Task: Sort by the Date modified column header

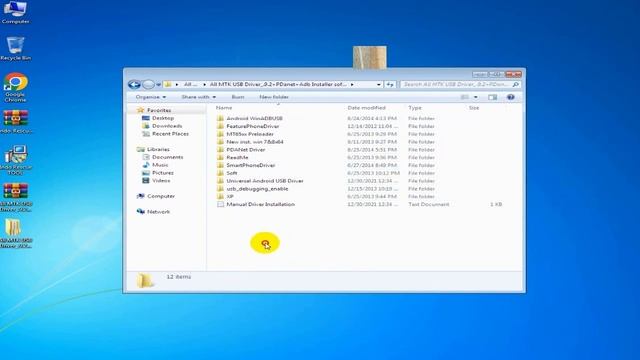Action: tap(367, 108)
